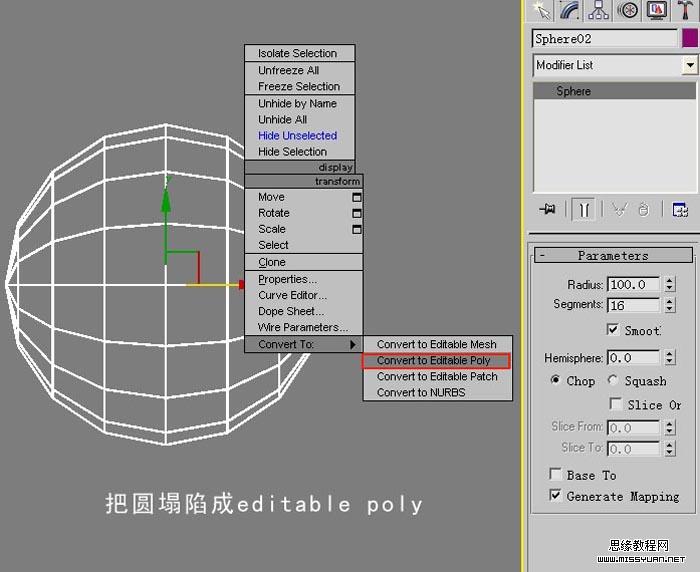
Task: Click the Segments value field
Action: [x=633, y=305]
